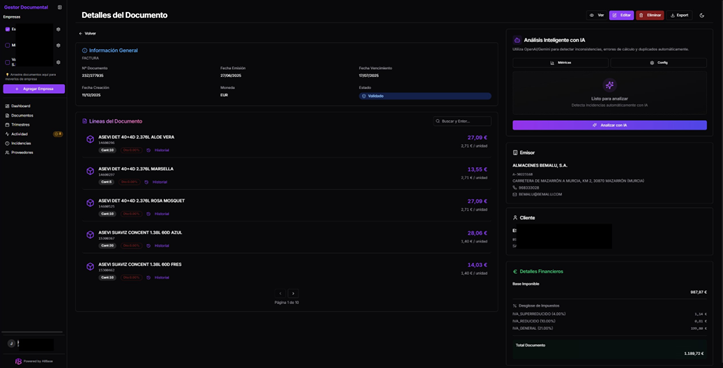Viewport: 723px width, 368px height.
Task: Click the Lineas del Documento file icon
Action: [x=84, y=121]
